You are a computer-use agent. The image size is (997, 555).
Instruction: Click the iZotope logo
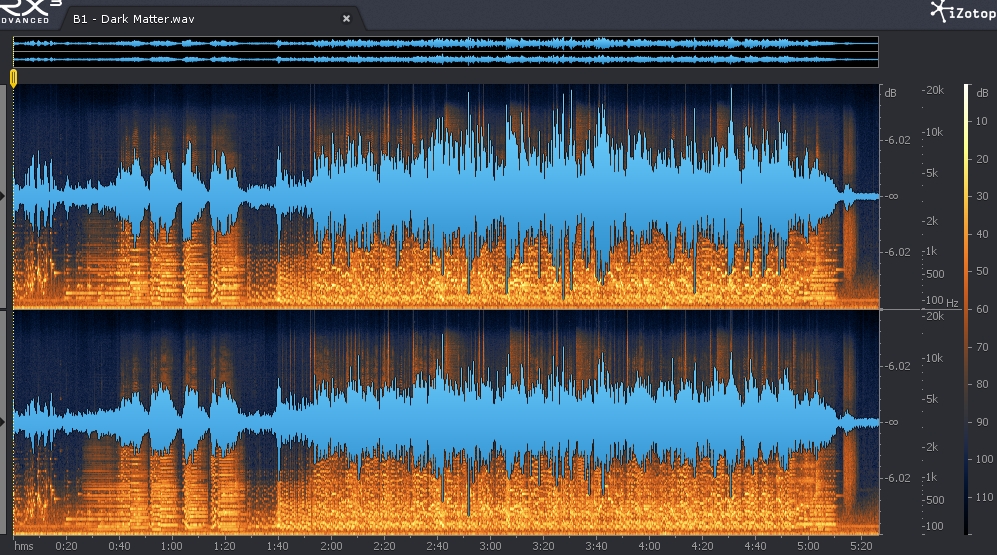pyautogui.click(x=962, y=12)
